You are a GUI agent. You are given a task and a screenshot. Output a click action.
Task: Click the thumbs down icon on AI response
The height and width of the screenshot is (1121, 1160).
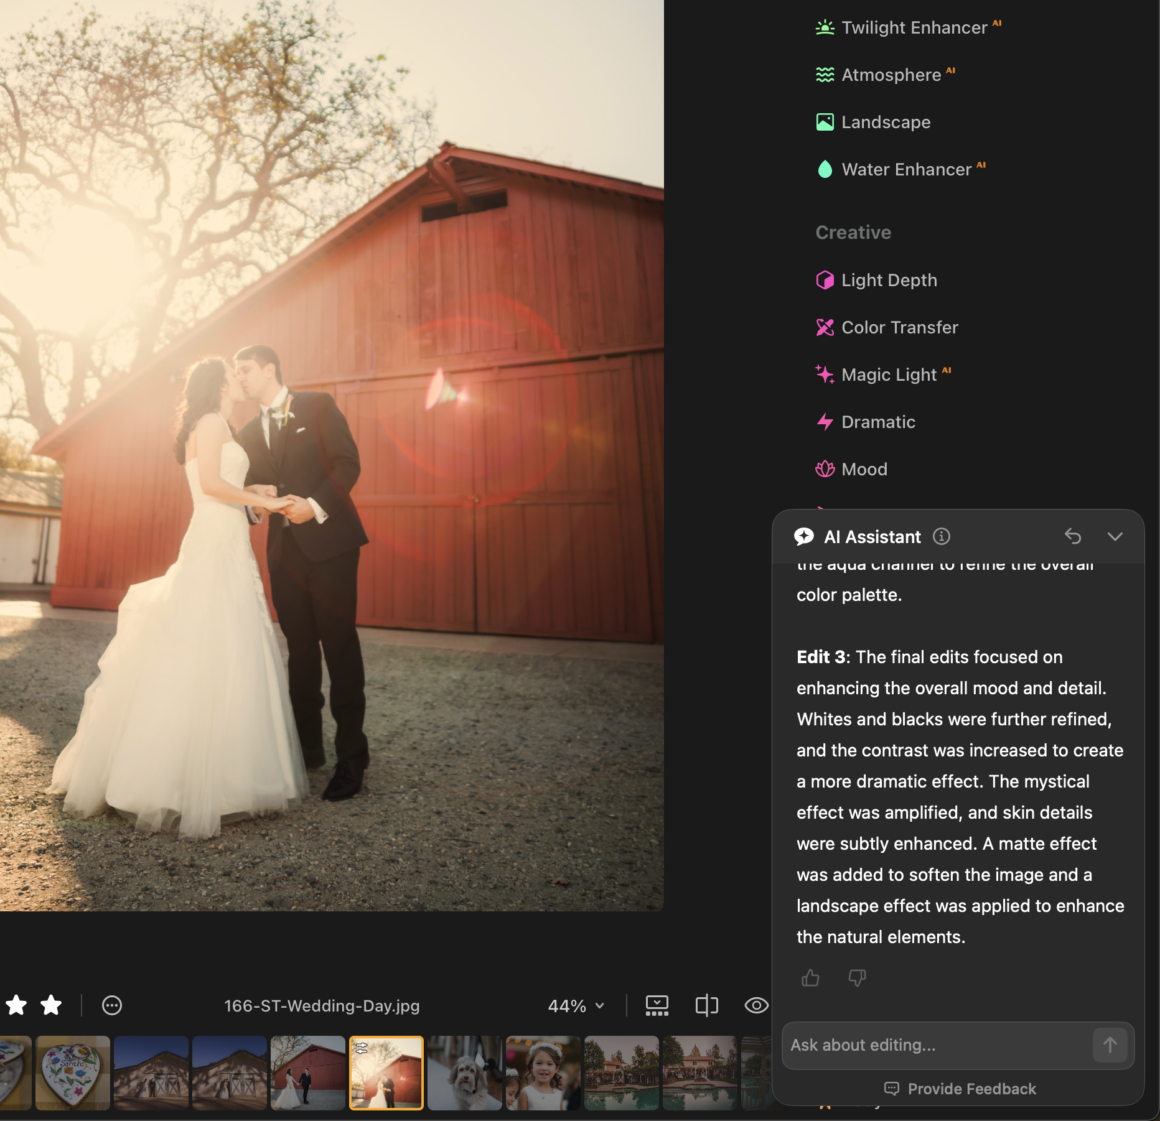tap(857, 978)
